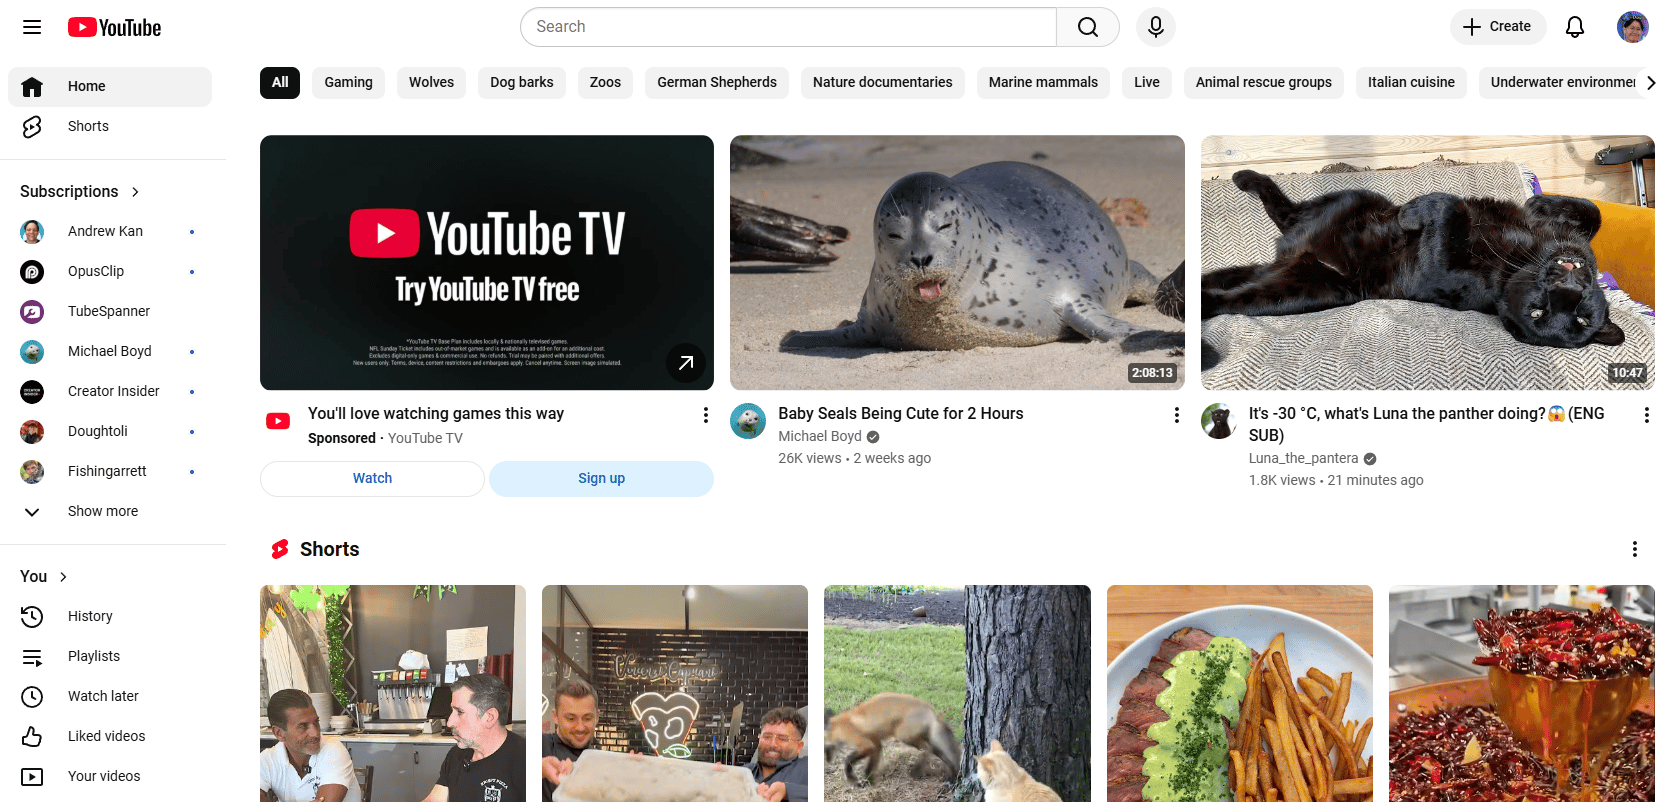
Task: Open the notifications bell
Action: click(1574, 27)
